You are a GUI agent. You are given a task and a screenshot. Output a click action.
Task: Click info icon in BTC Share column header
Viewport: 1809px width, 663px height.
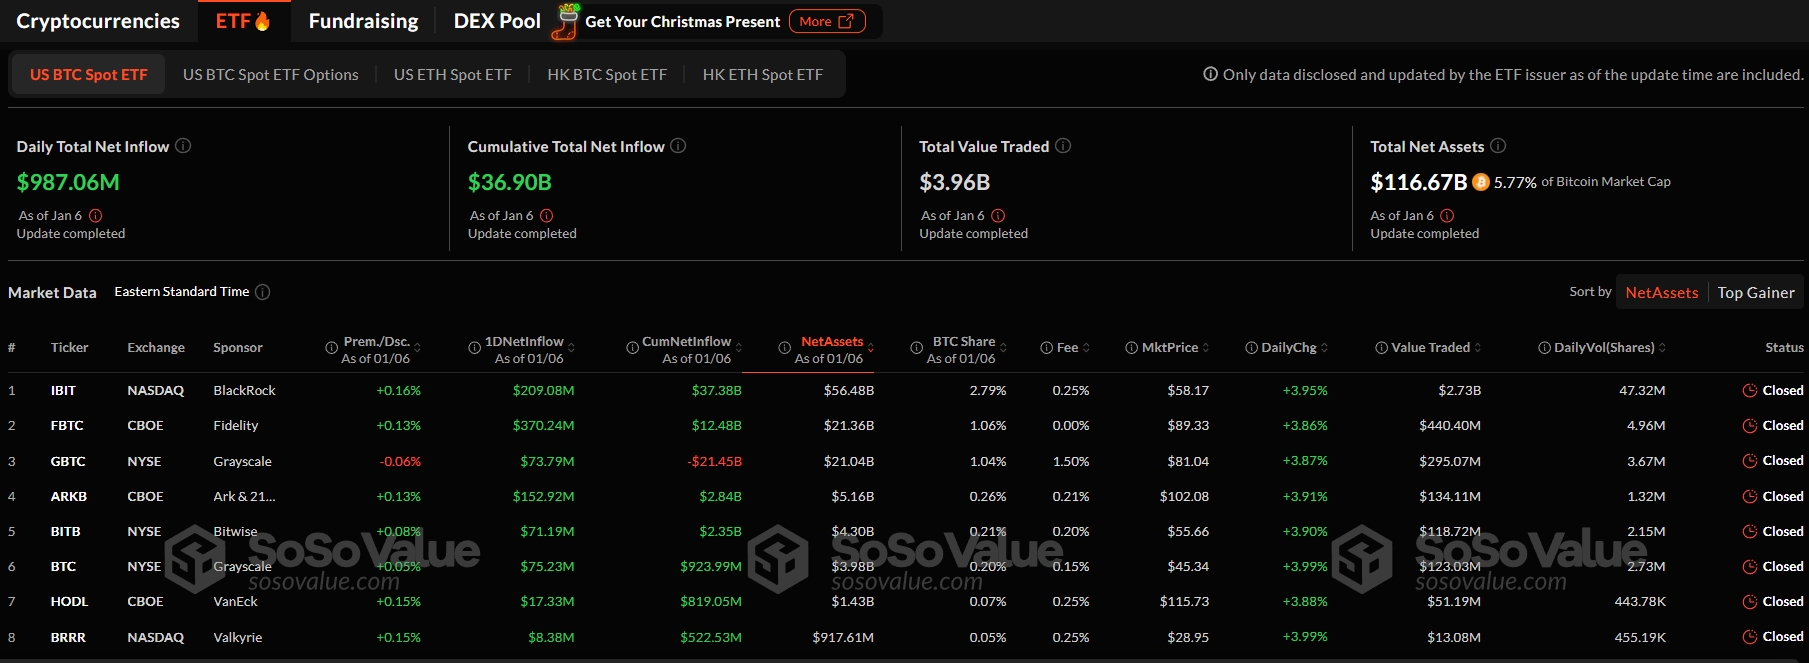coord(916,348)
